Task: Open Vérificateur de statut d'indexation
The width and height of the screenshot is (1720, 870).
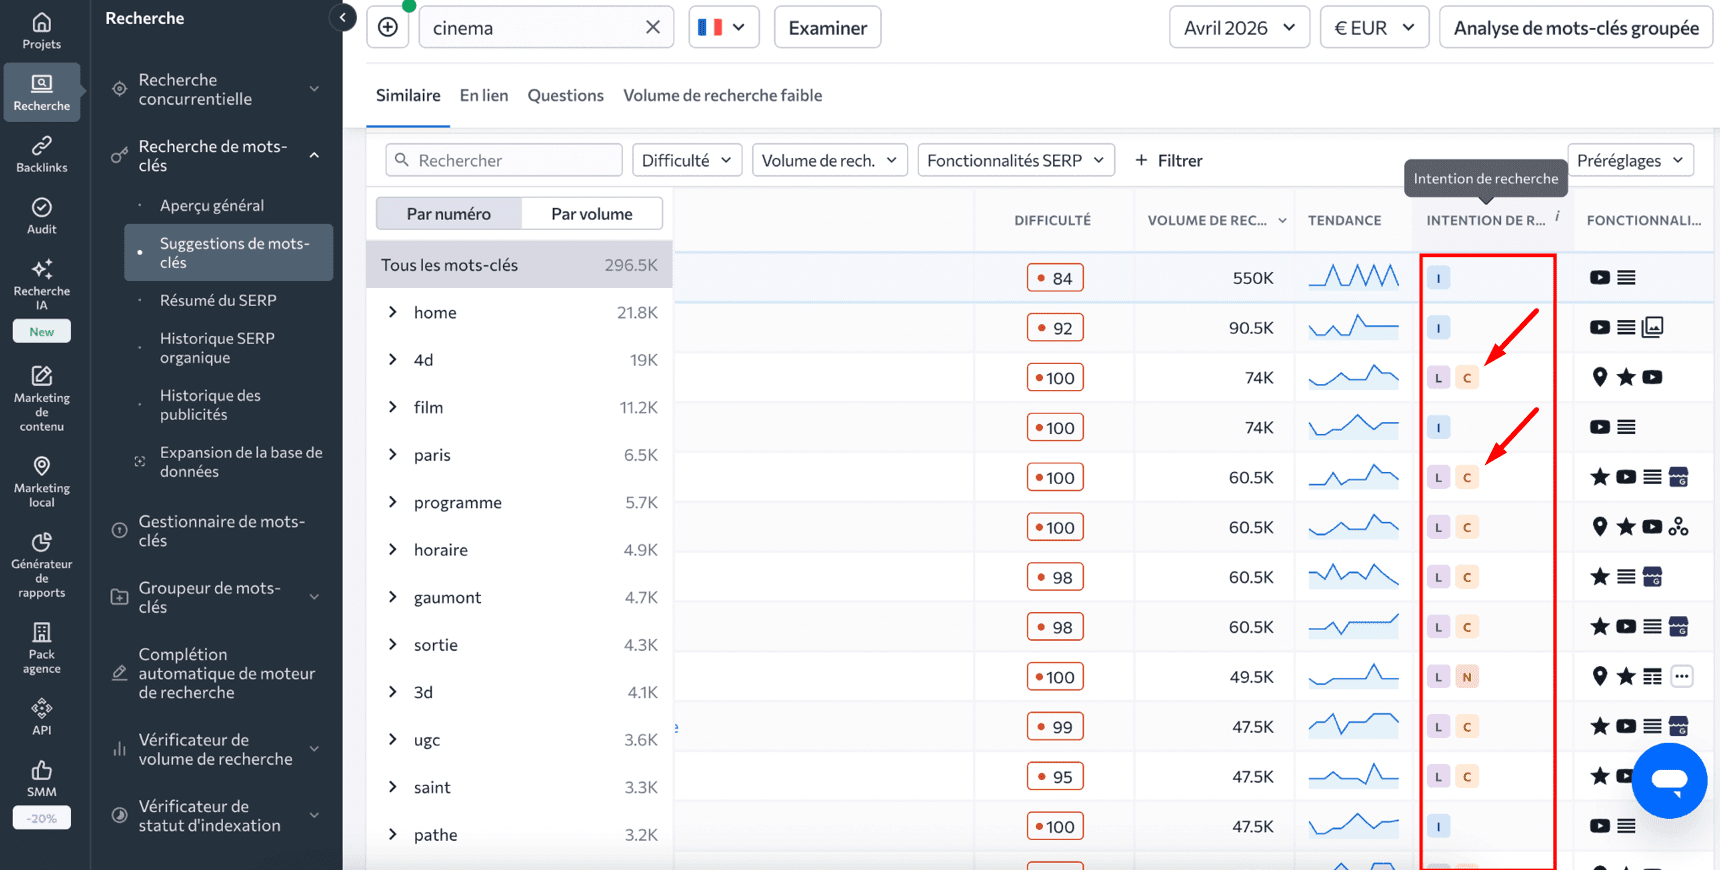Action: [x=216, y=815]
